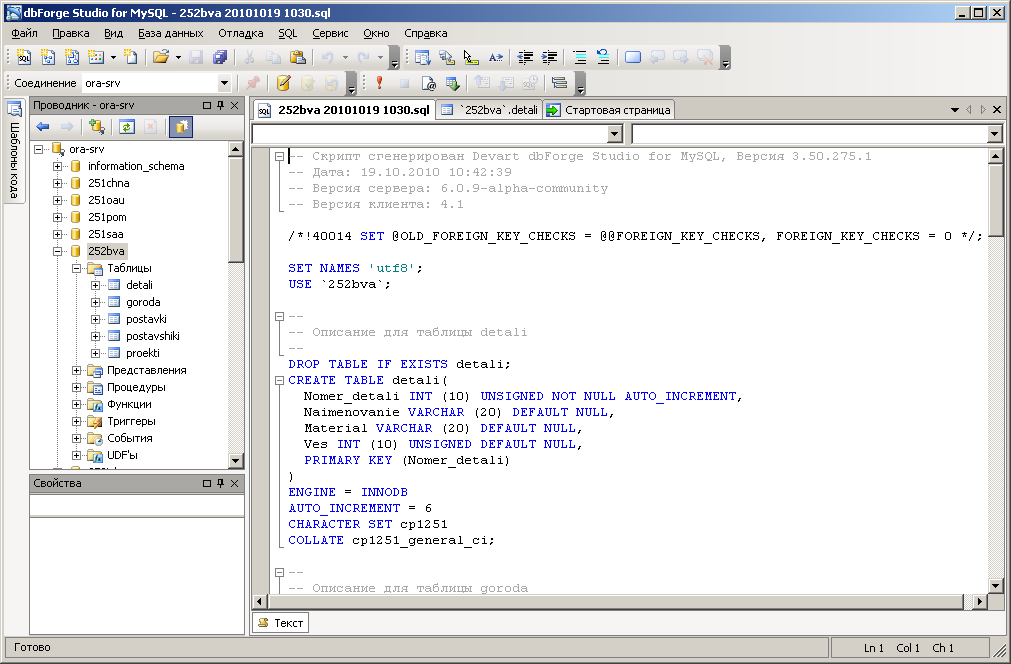Open the SQL menu
The image size is (1011, 664).
click(287, 33)
